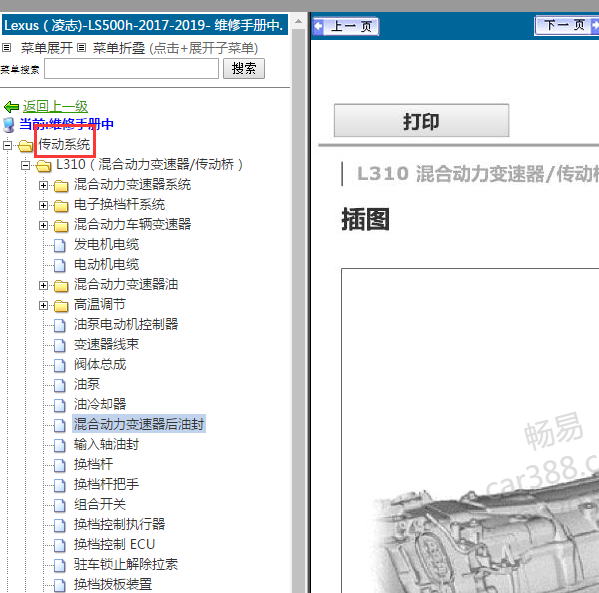The width and height of the screenshot is (599, 593).
Task: Collapse the 传动系统 tree node
Action: click(x=7, y=146)
